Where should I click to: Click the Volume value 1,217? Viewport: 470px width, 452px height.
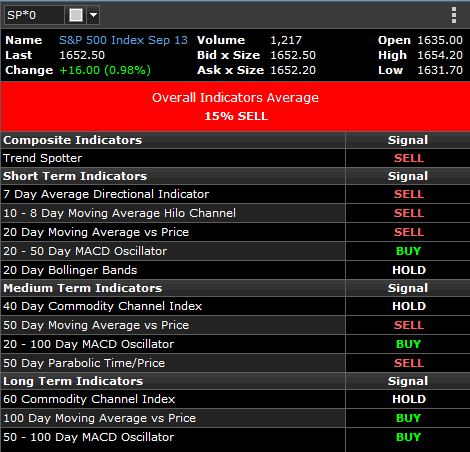(x=286, y=40)
